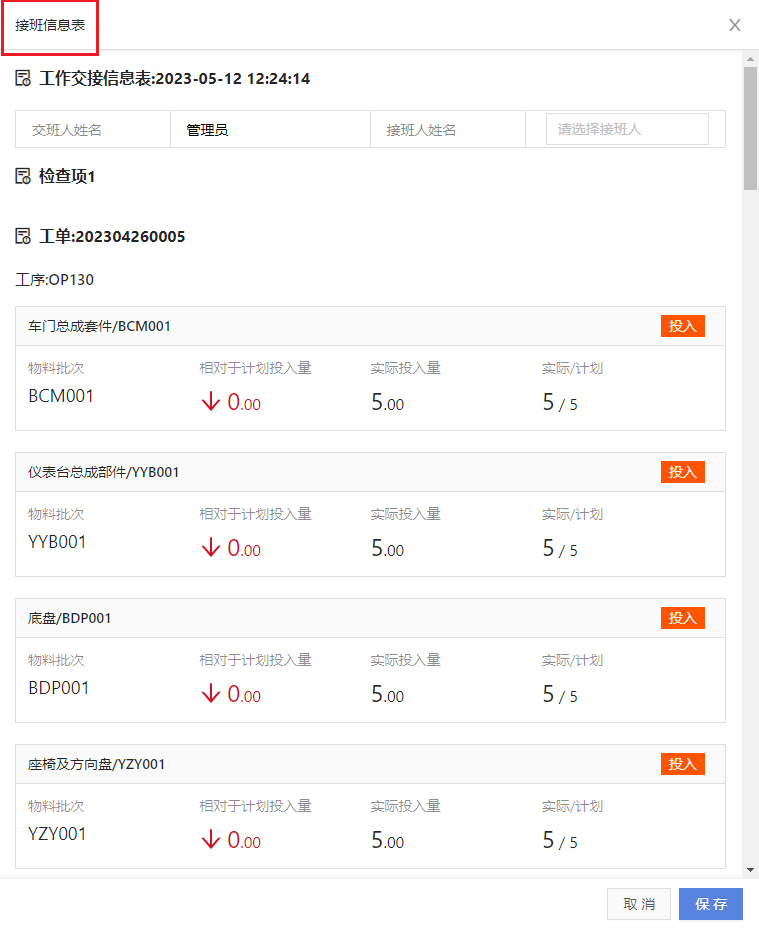Click 投入 for 底盘/BDP001
759x929 pixels.
tap(683, 618)
